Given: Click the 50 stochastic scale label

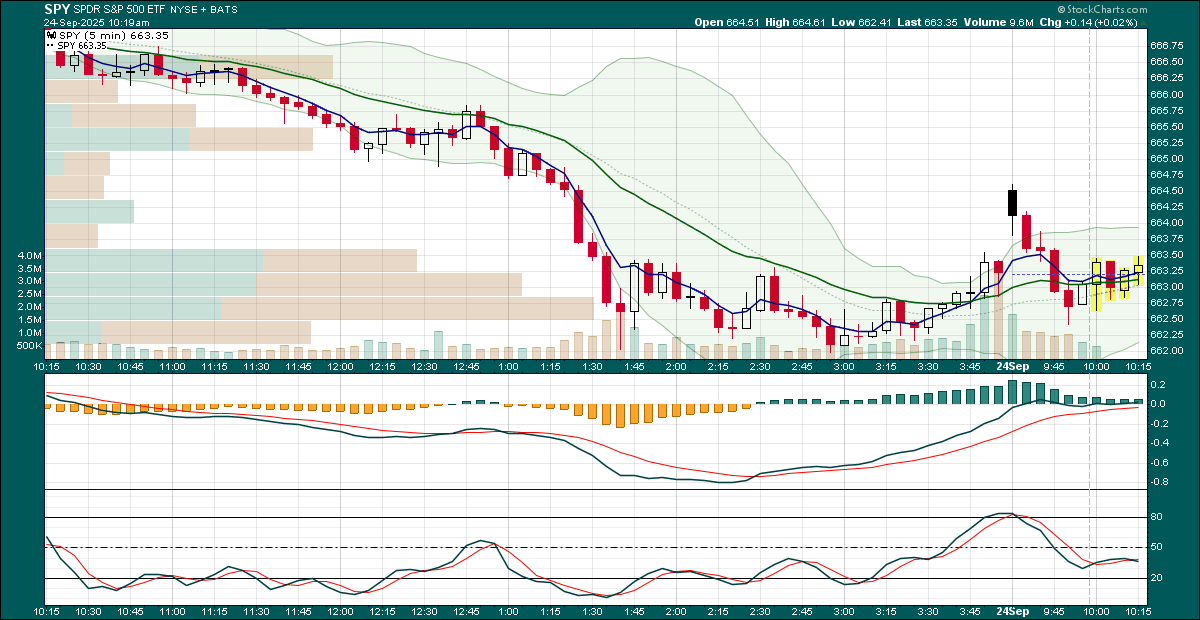Looking at the screenshot, I should 1156,547.
